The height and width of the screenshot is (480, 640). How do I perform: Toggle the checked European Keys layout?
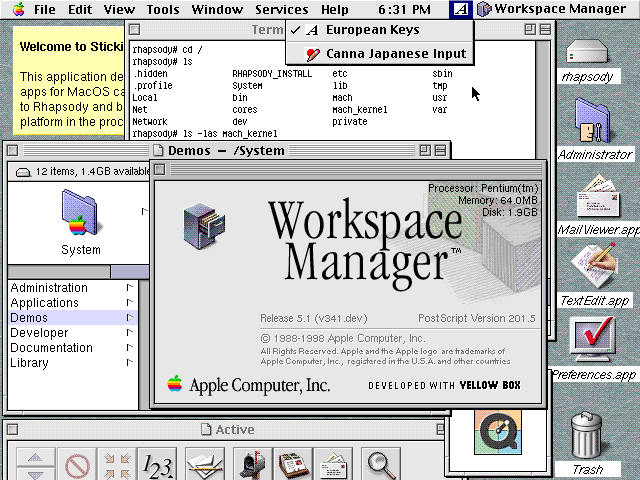380,30
